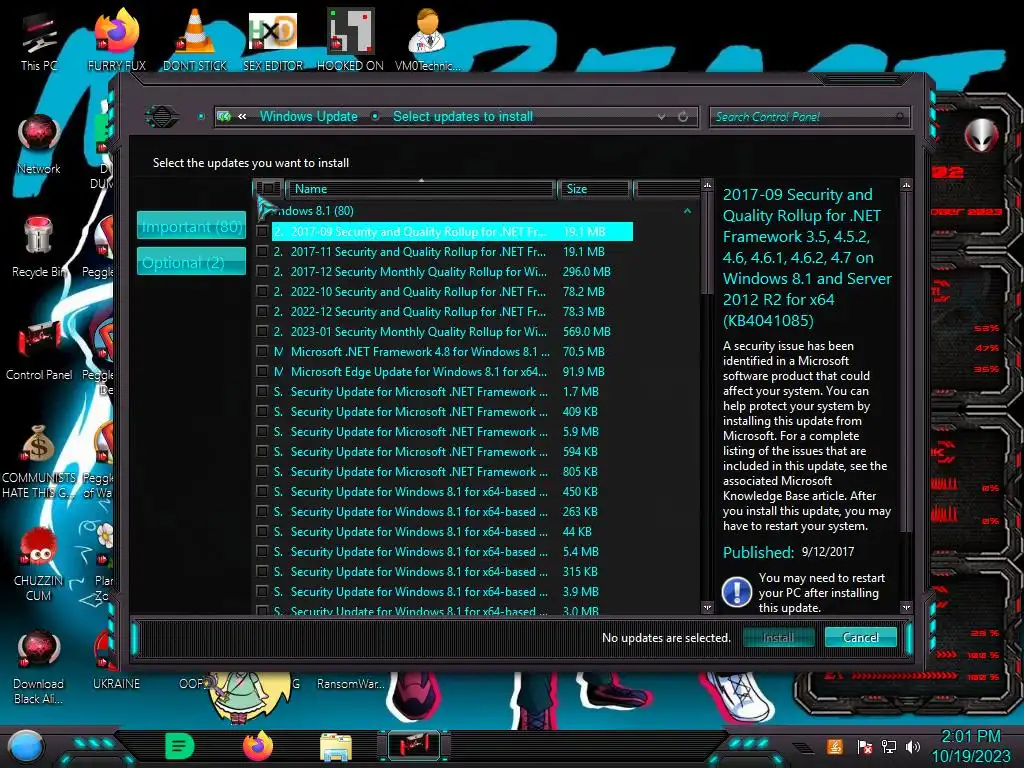Select the 5.4 MB Security Update for Windows 8.1

point(444,552)
